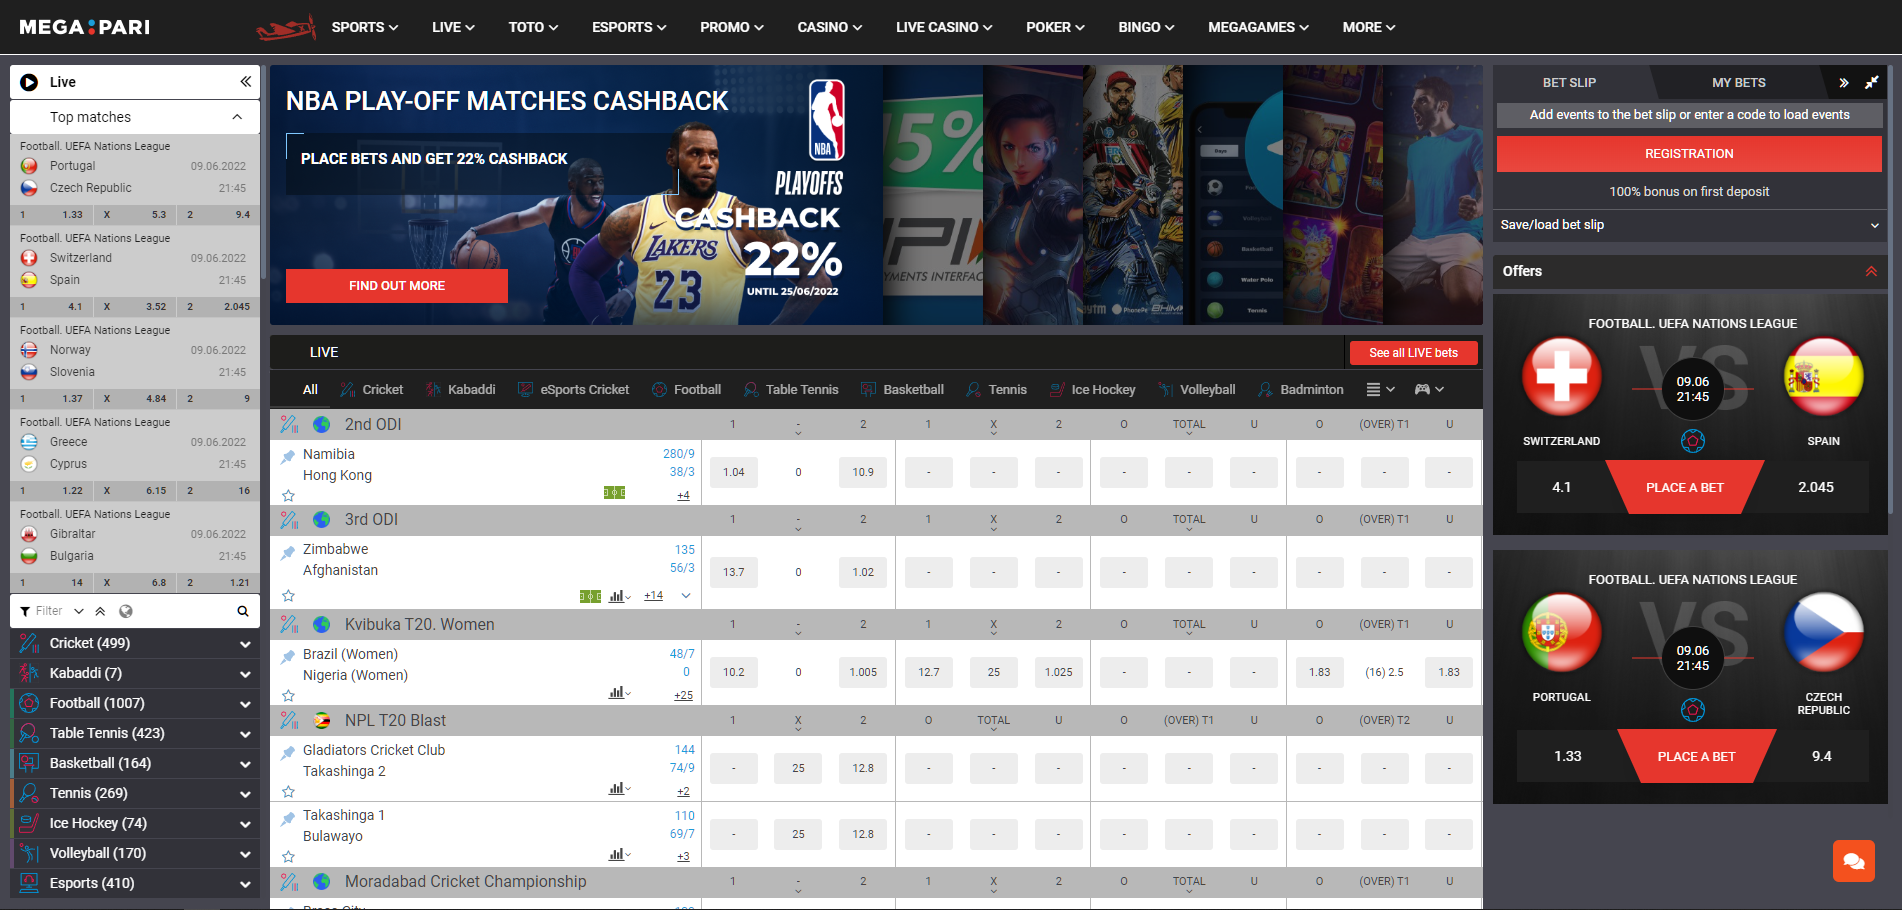The image size is (1902, 910).
Task: Select the Football tab in the live section
Action: 686,389
